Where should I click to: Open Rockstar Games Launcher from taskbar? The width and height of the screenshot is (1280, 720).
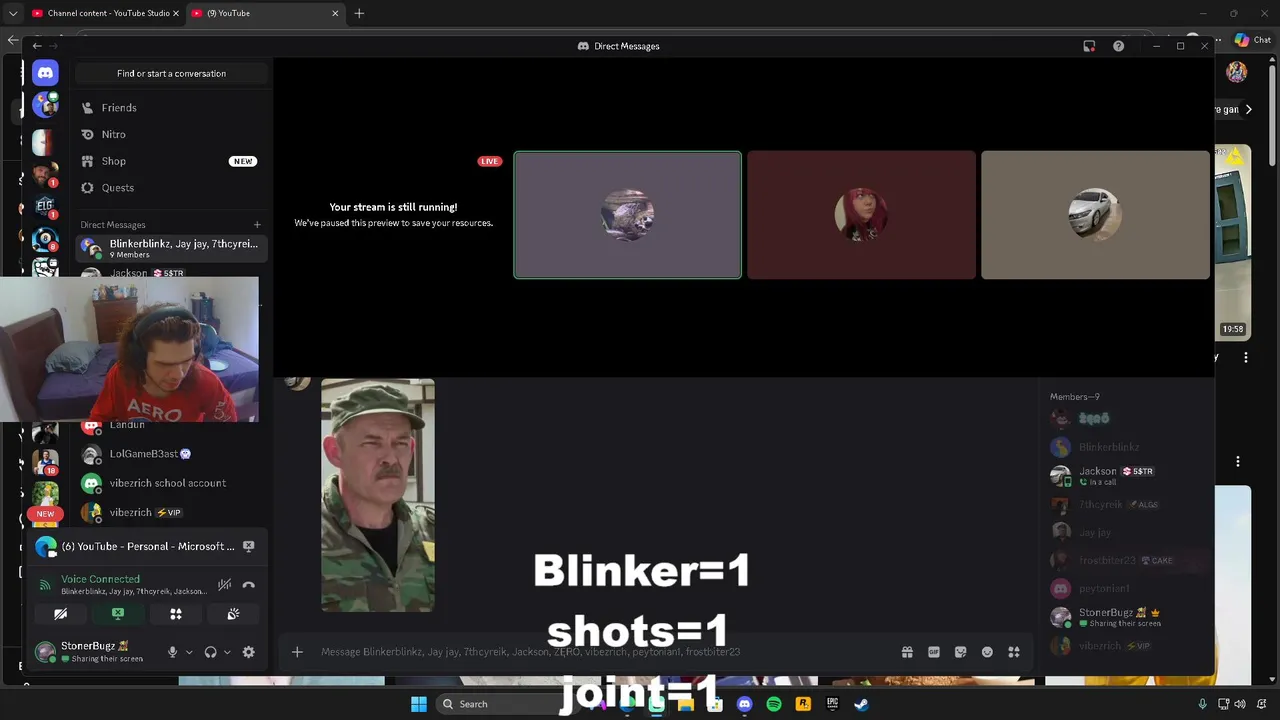click(x=802, y=704)
